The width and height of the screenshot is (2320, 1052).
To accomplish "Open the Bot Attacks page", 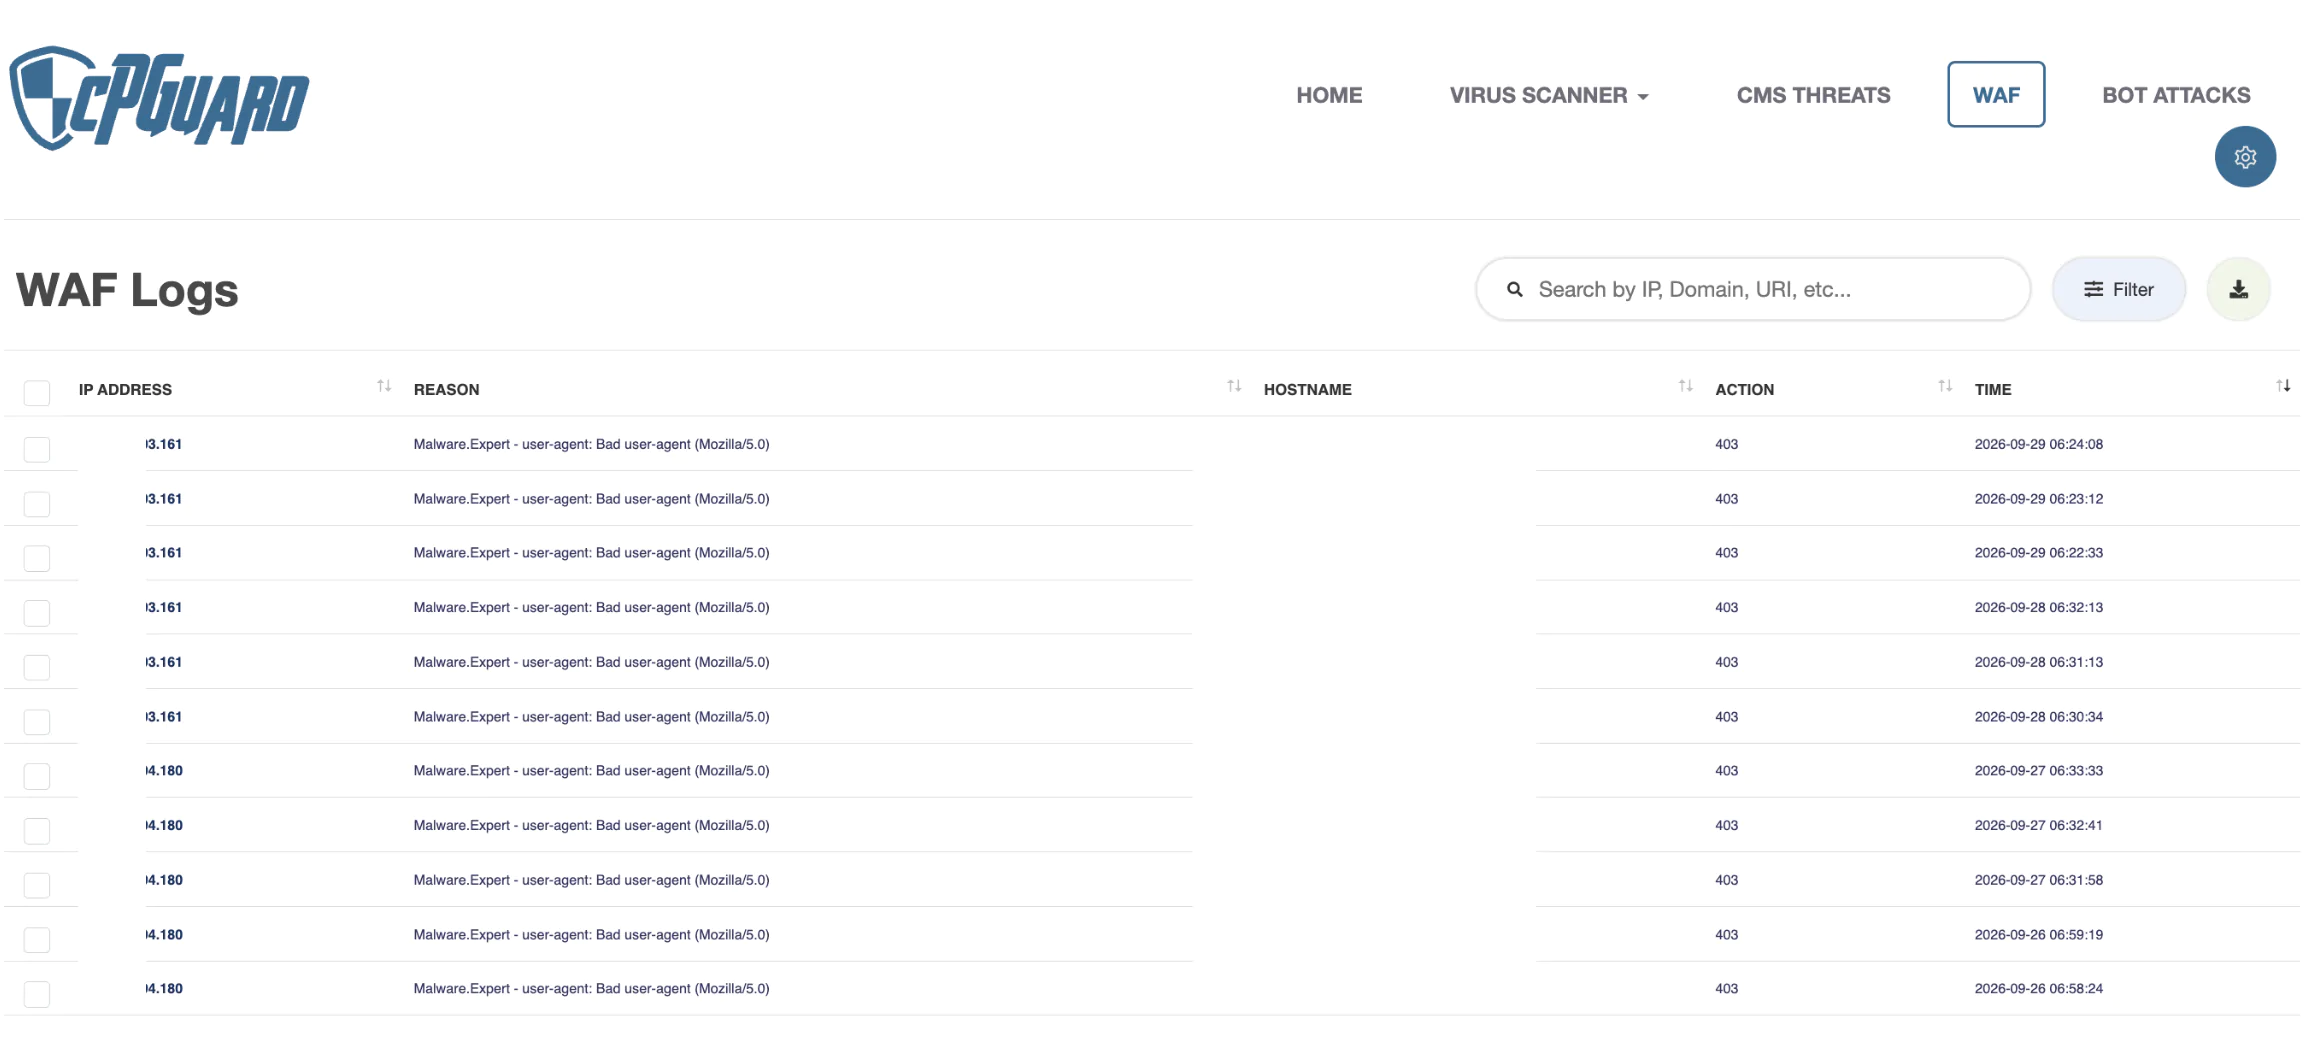I will pyautogui.click(x=2176, y=95).
